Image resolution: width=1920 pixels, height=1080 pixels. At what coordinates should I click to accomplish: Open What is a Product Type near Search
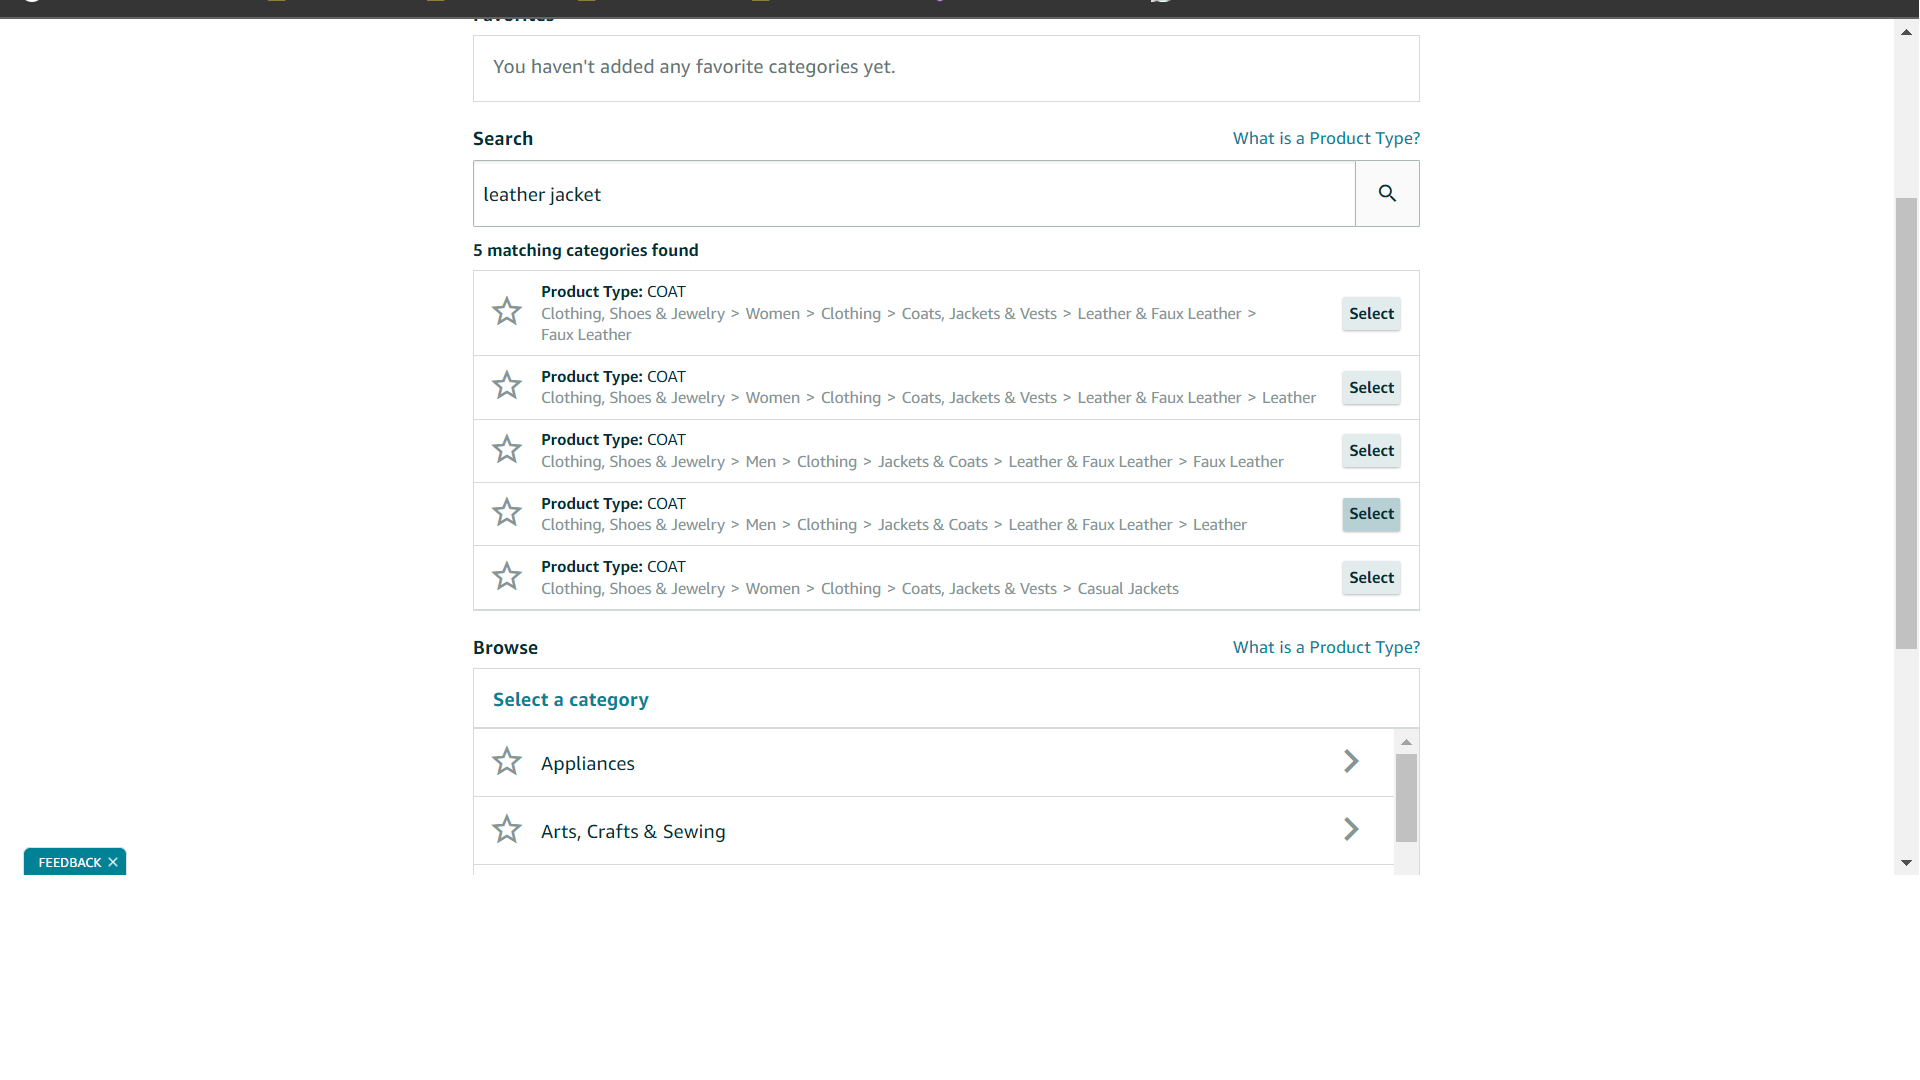[1326, 138]
